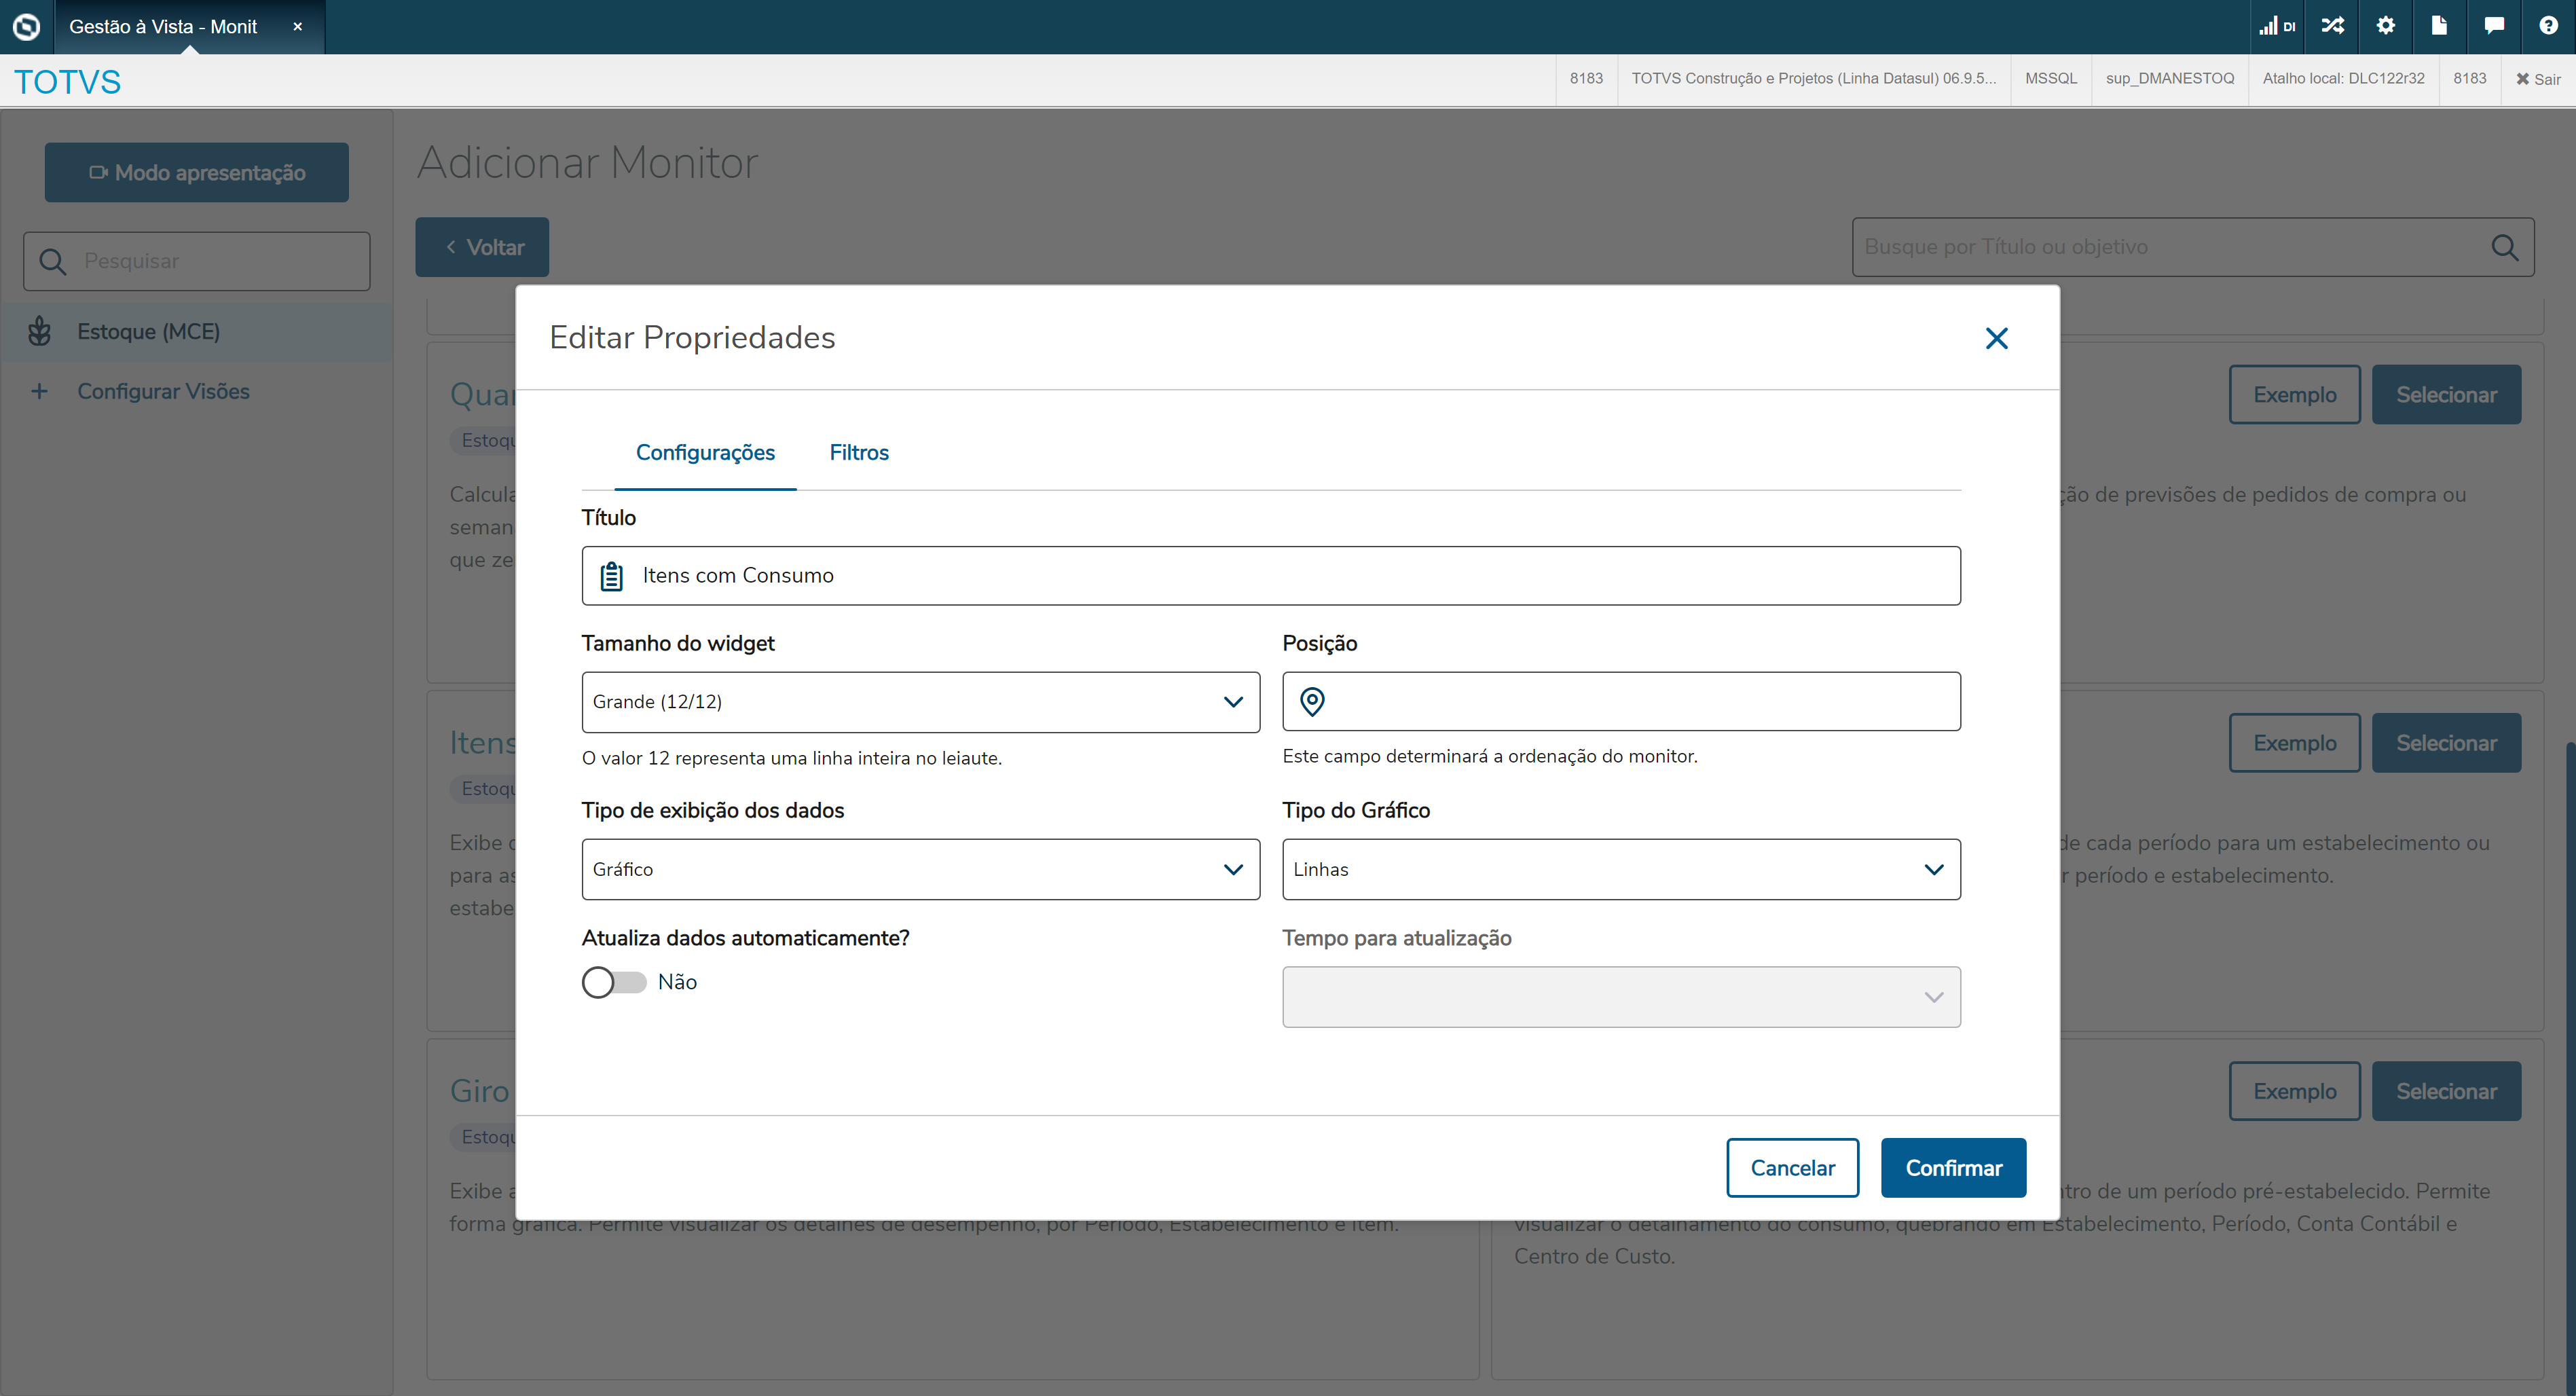Click the Título text field
Viewport: 2576px width, 1396px height.
coord(1290,576)
